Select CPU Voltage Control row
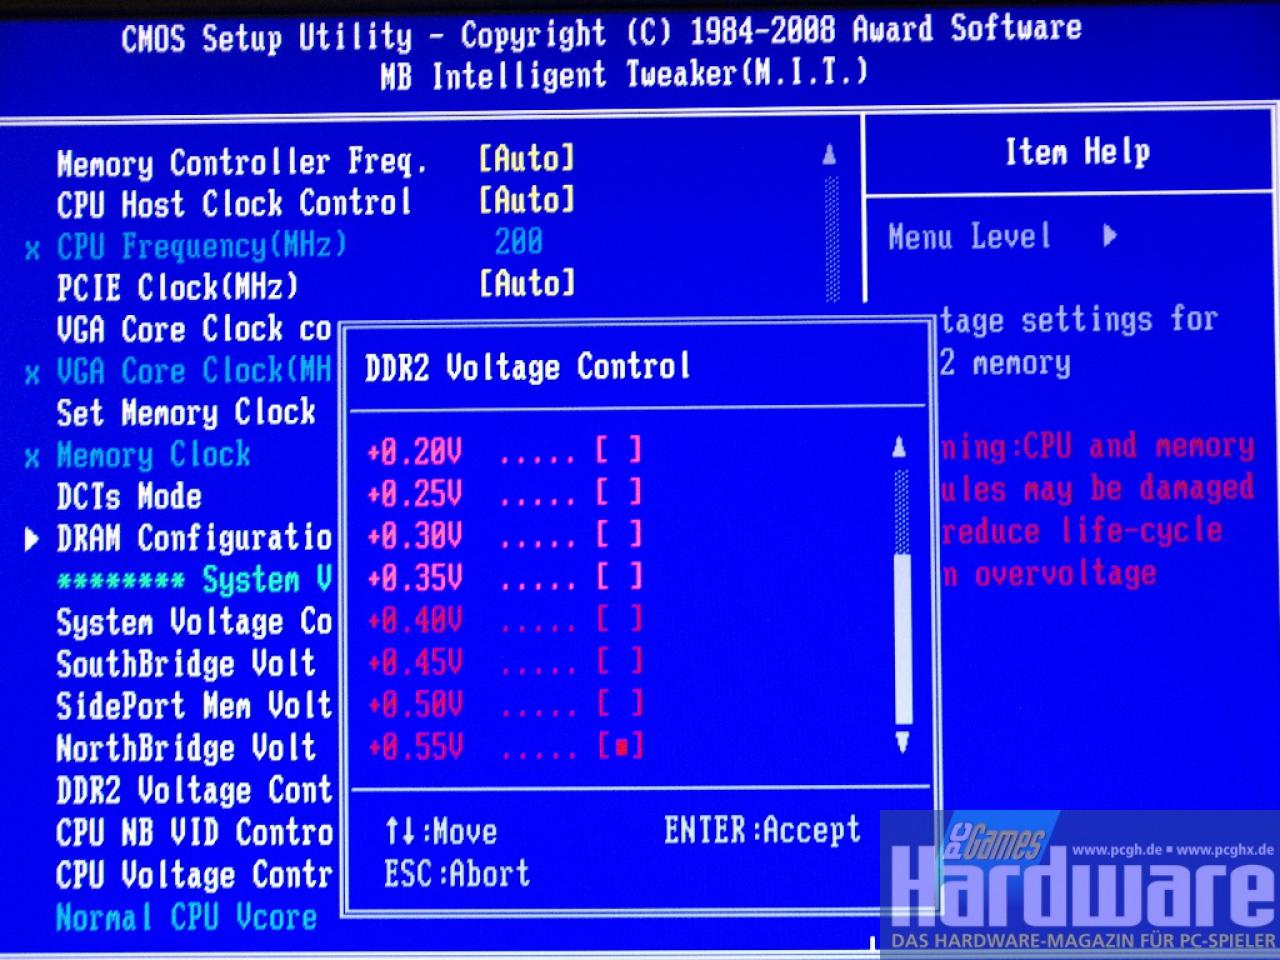This screenshot has width=1280, height=960. coord(194,875)
